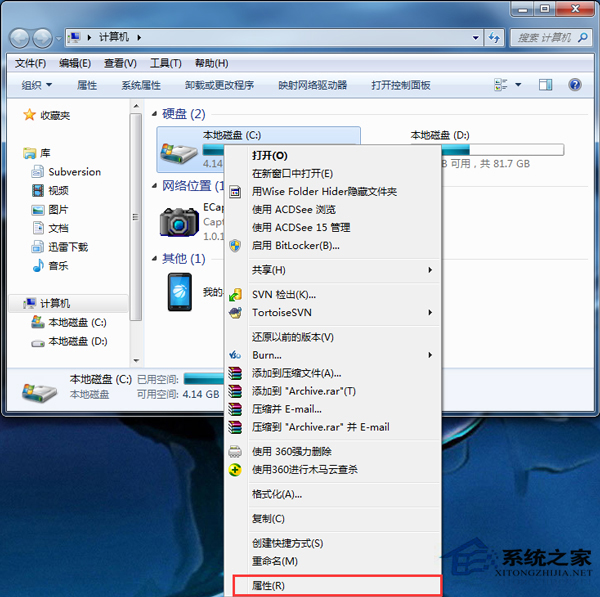Click the search magnifier icon
Screen dimensions: 600x597
pyautogui.click(x=582, y=38)
